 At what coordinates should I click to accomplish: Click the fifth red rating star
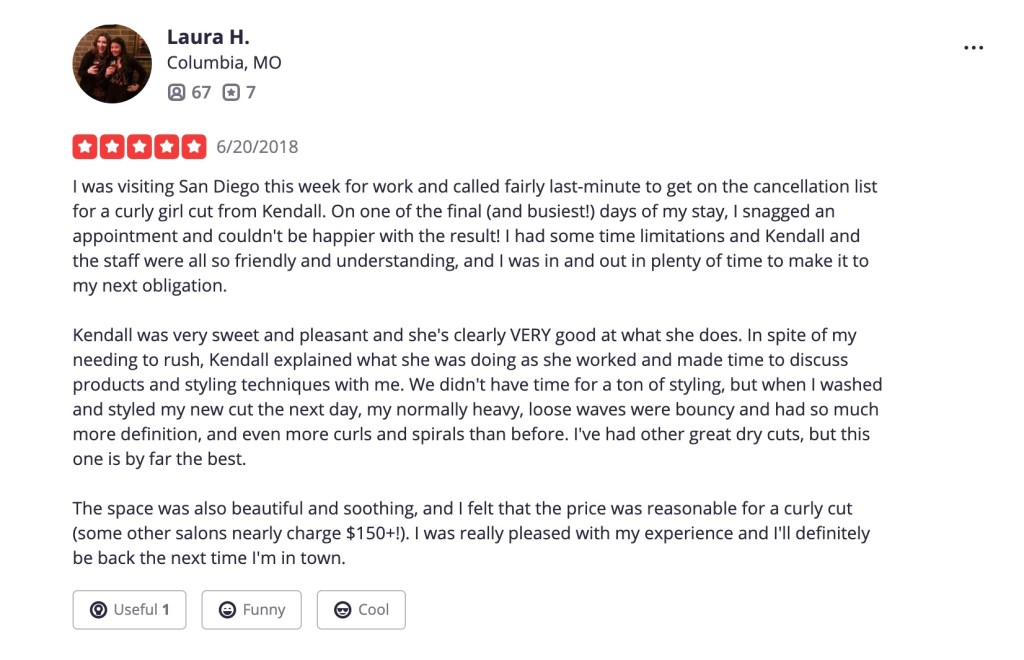coord(193,147)
